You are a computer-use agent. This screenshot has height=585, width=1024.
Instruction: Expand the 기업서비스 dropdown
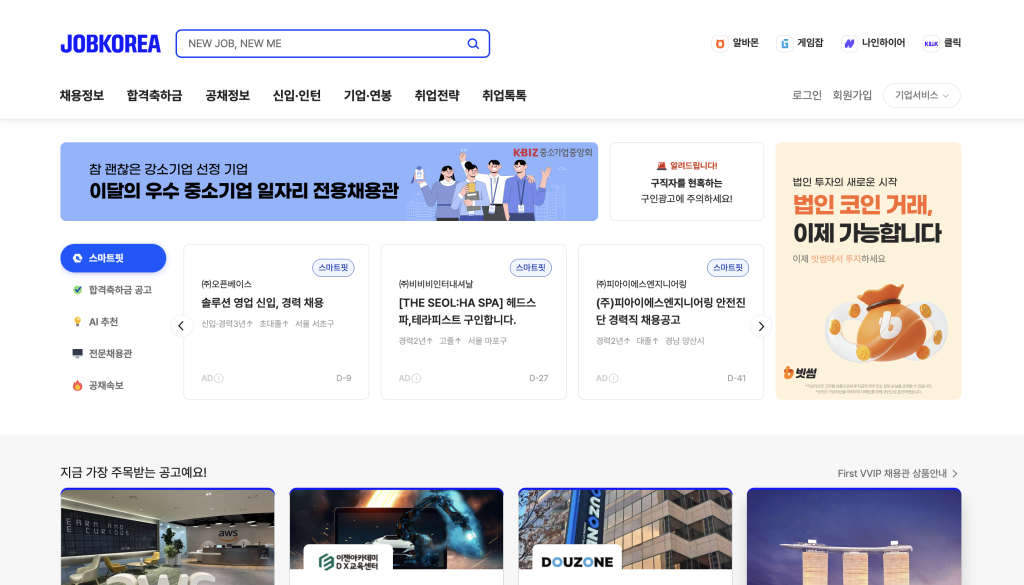pos(920,95)
